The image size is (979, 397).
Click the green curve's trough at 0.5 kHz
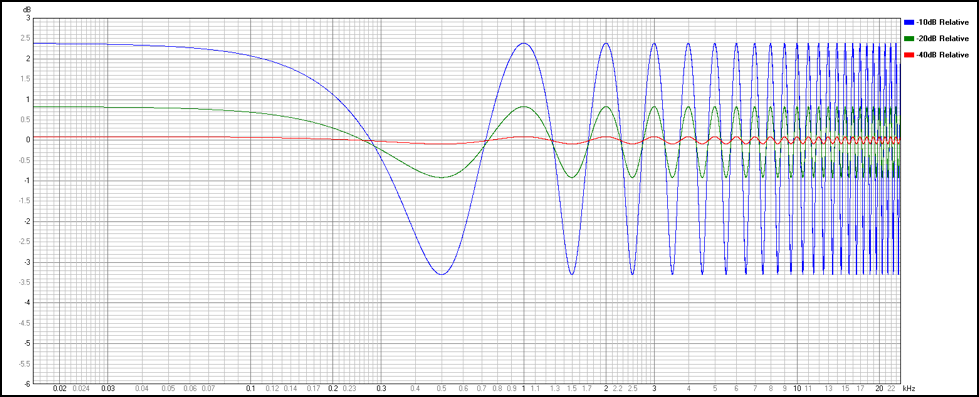coord(441,177)
